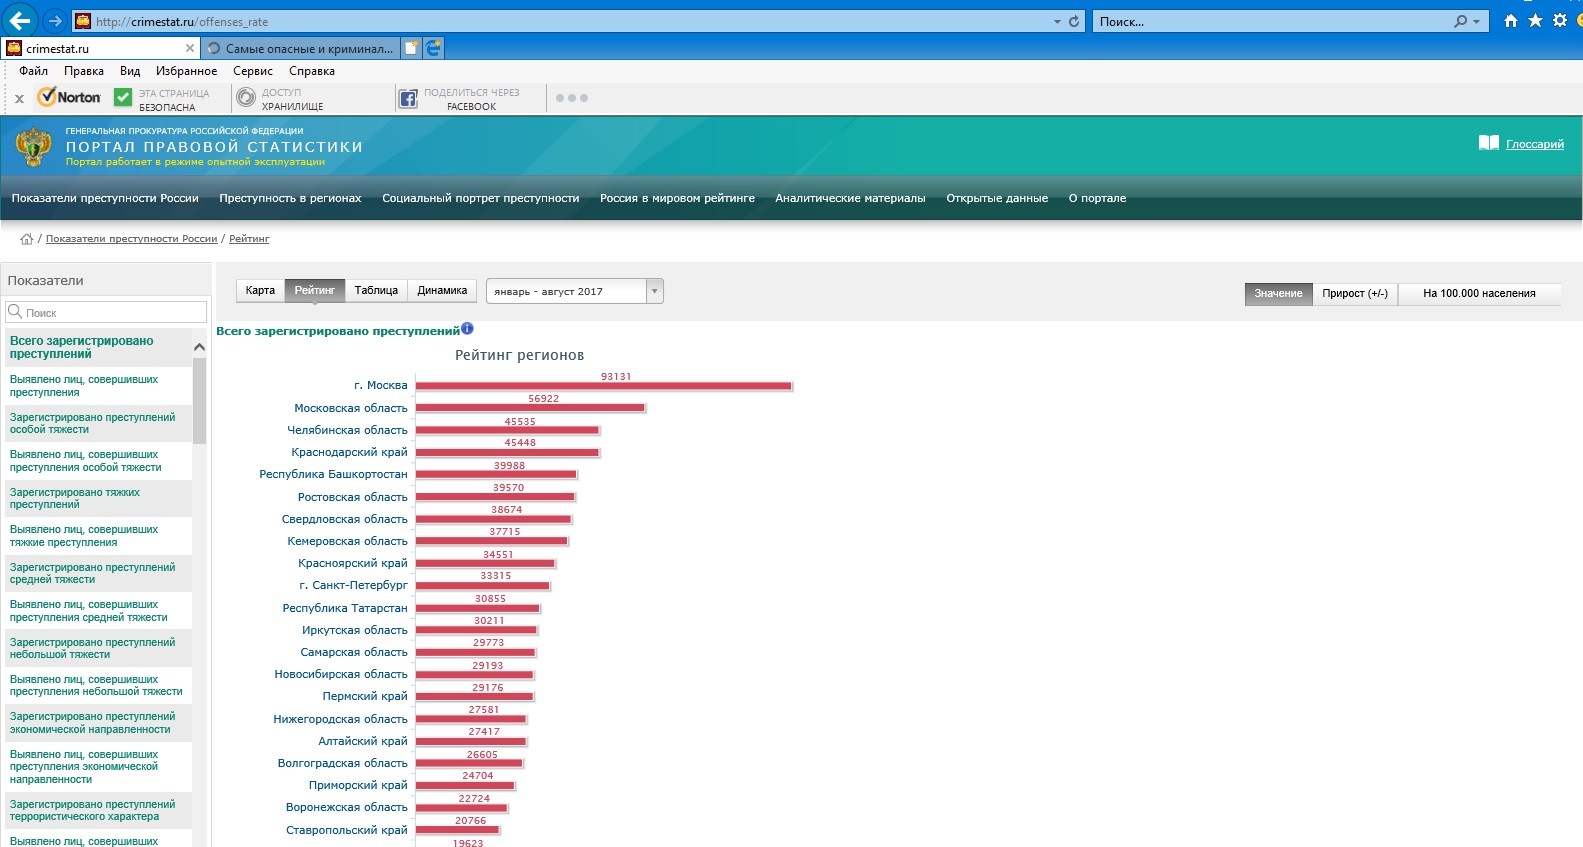The image size is (1583, 847).
Task: Expand the search provider dropdown arrow
Action: point(1476,21)
